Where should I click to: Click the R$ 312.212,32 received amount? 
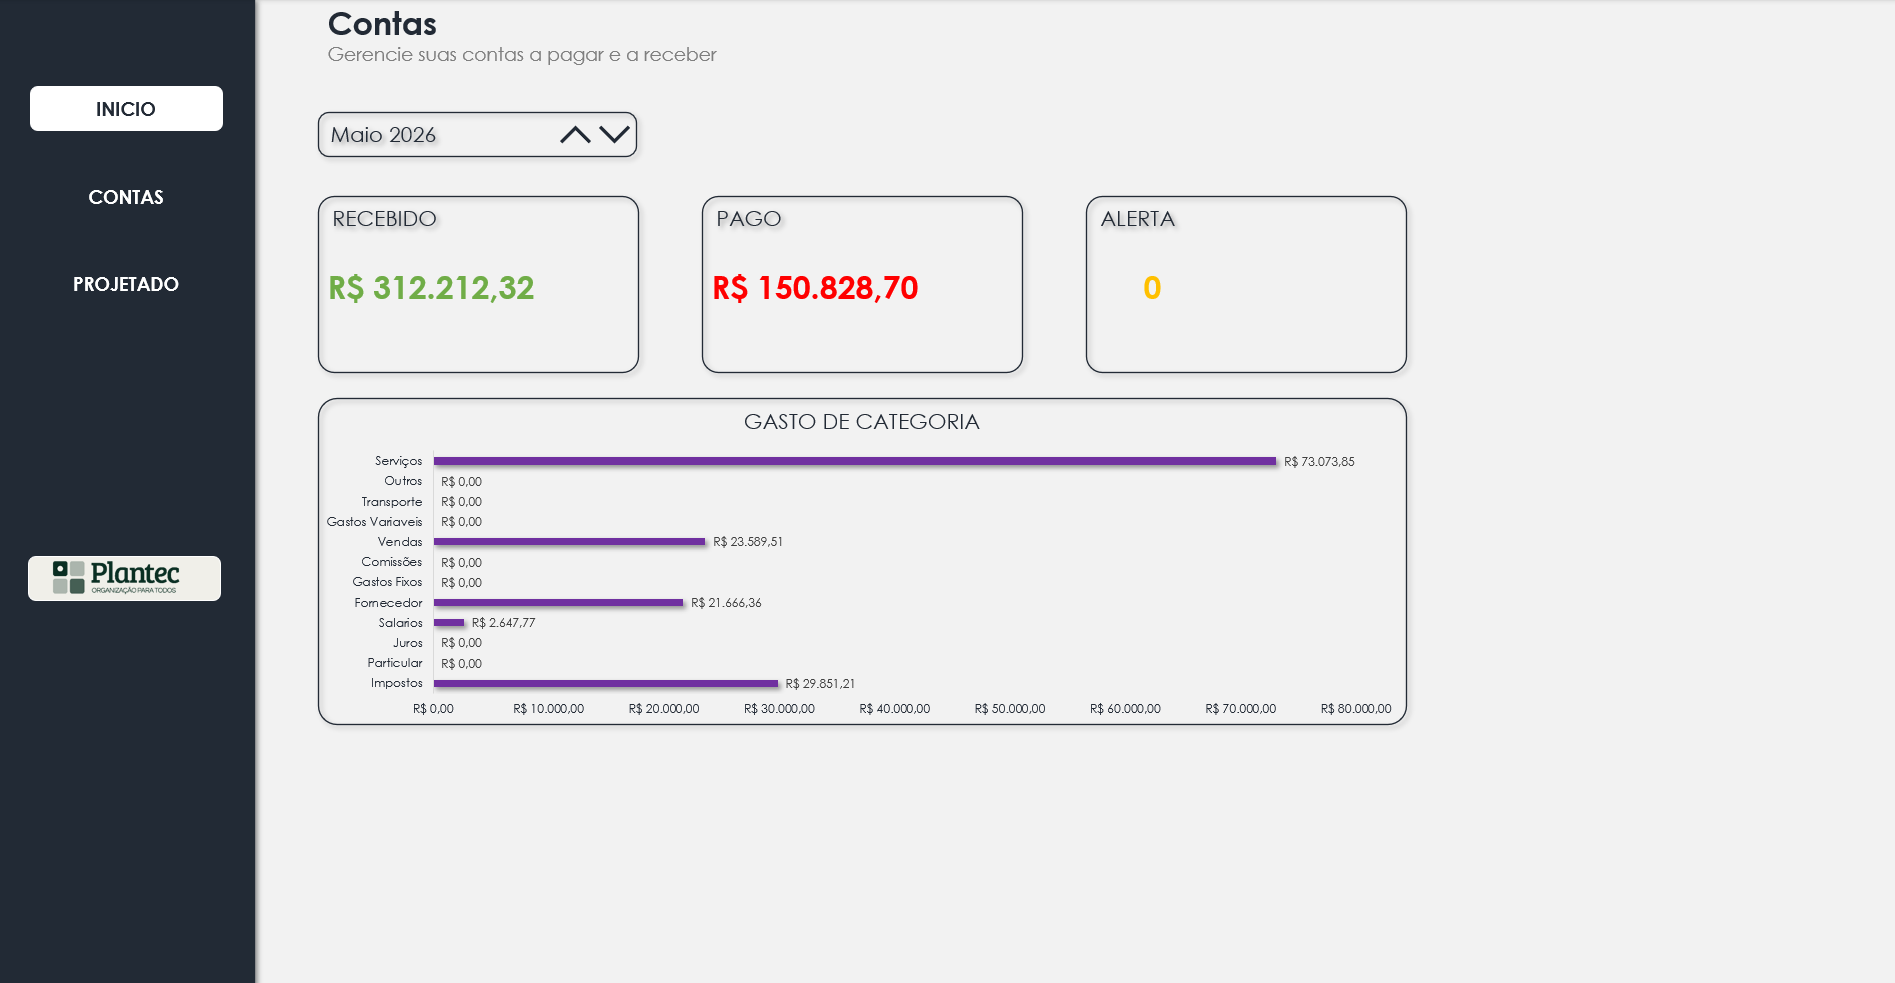[x=431, y=288]
